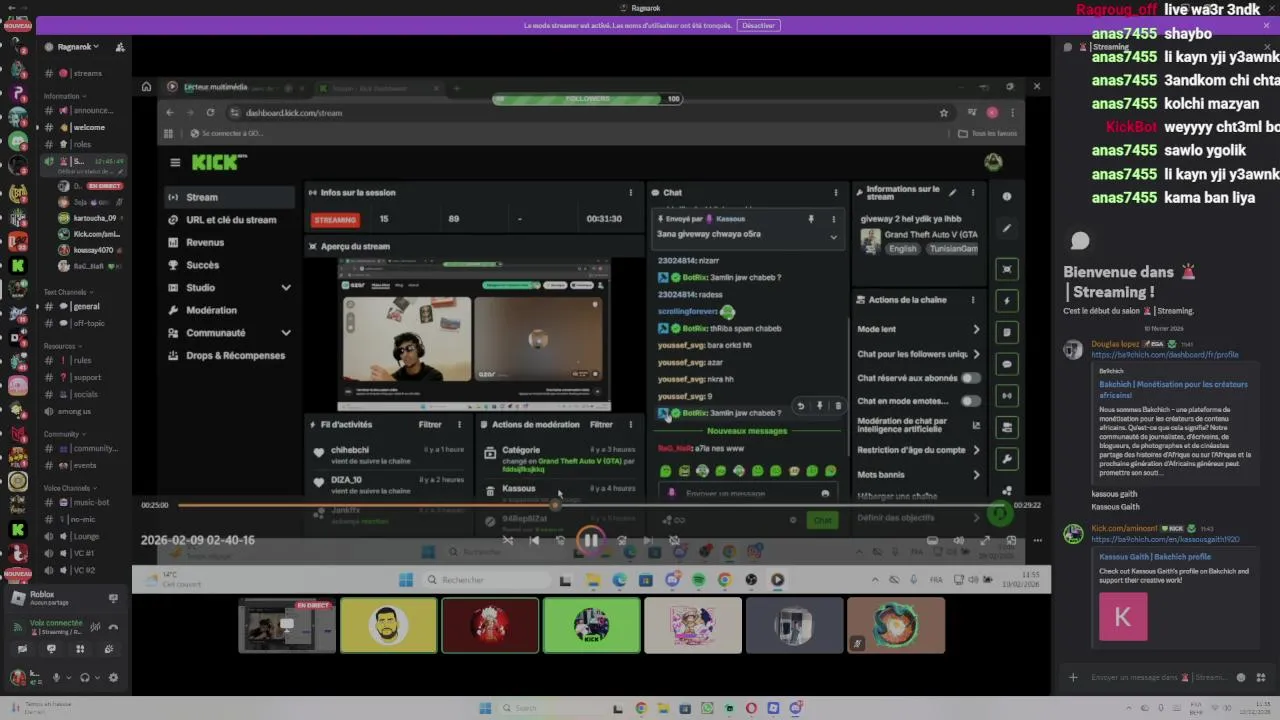Disconnect from the voice channel

tap(113, 626)
